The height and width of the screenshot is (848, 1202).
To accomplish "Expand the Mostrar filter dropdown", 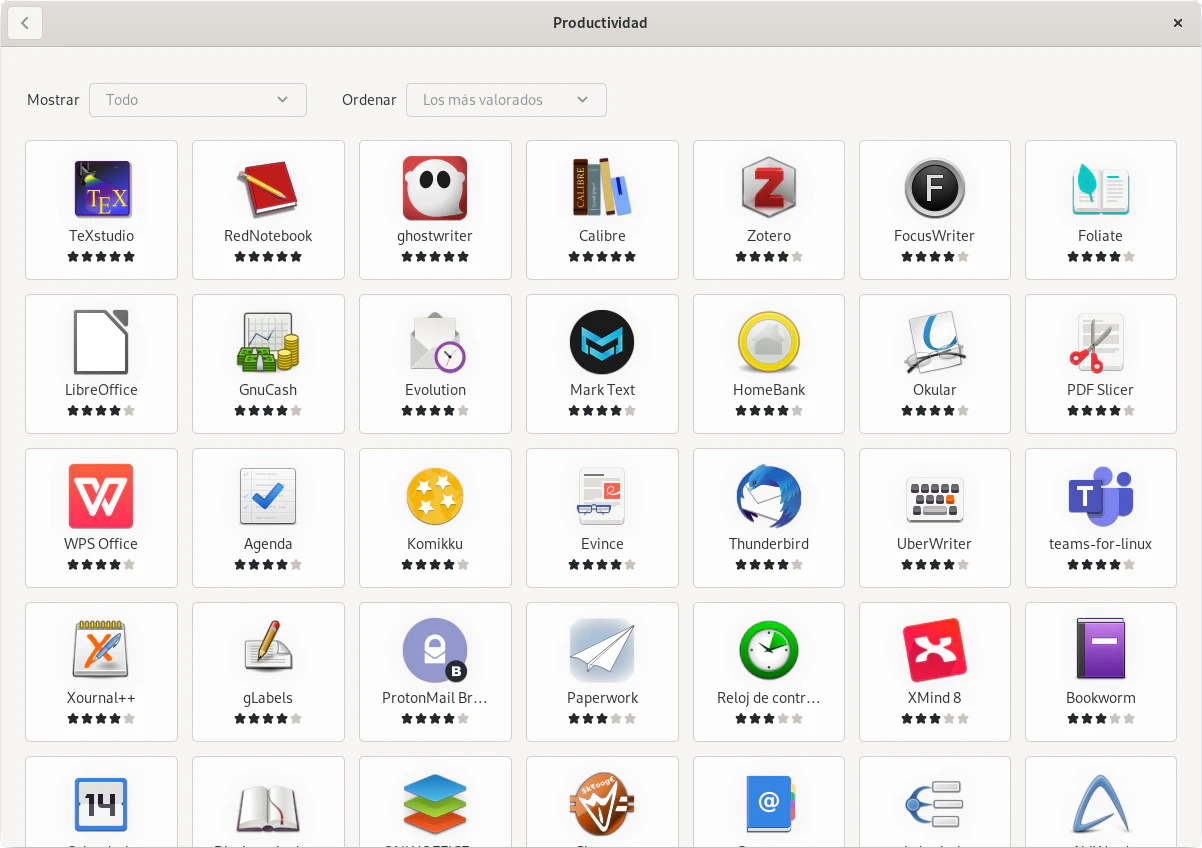I will click(x=198, y=100).
